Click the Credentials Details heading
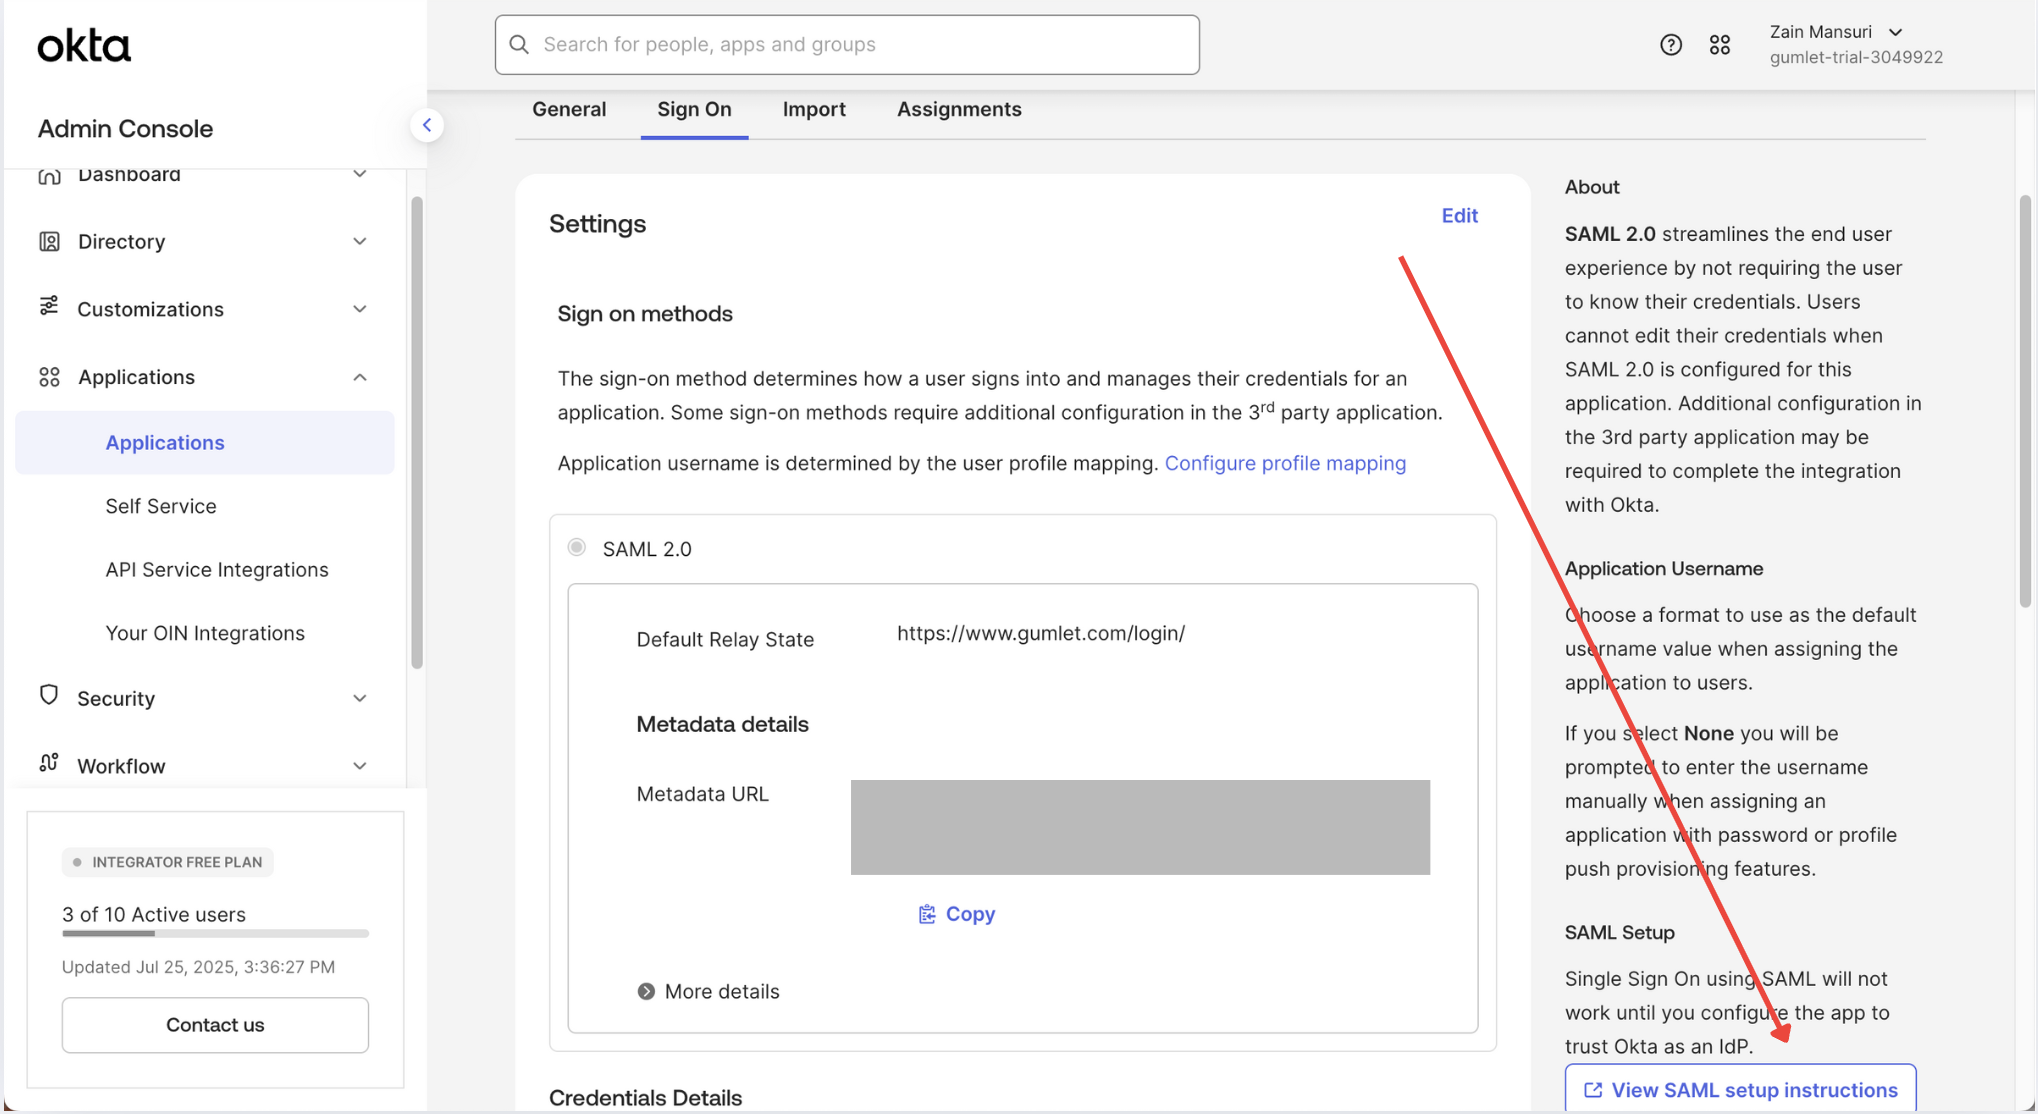Viewport: 2038px width, 1114px height. 645,1097
